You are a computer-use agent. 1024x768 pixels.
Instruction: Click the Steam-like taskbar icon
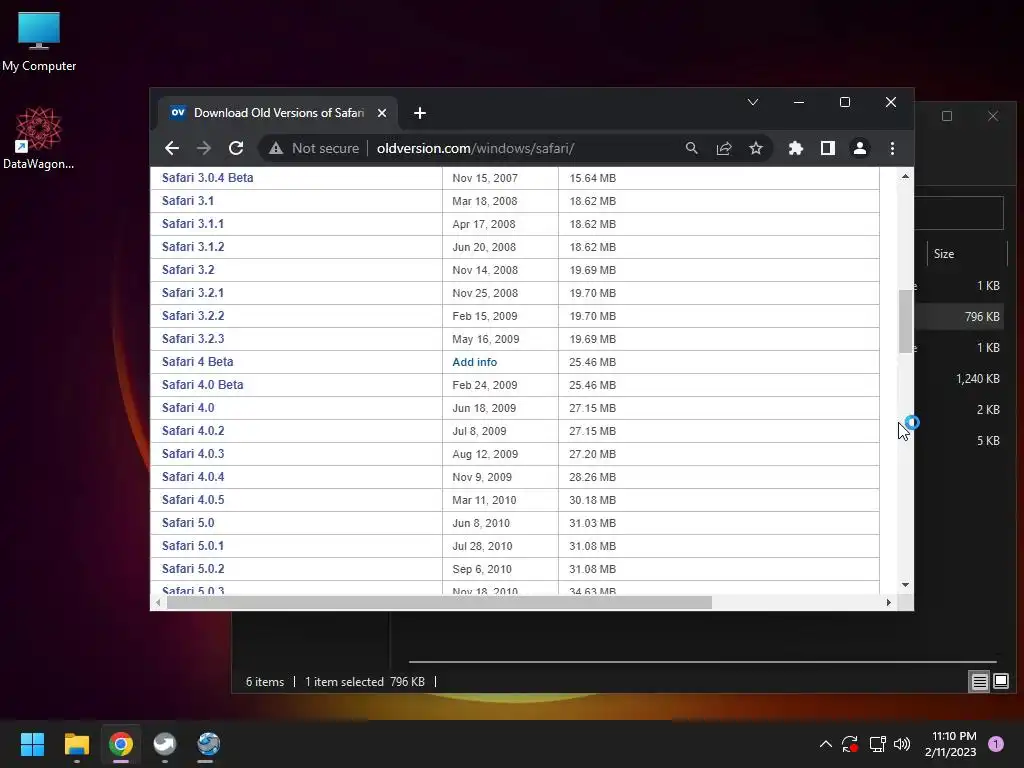(x=165, y=744)
